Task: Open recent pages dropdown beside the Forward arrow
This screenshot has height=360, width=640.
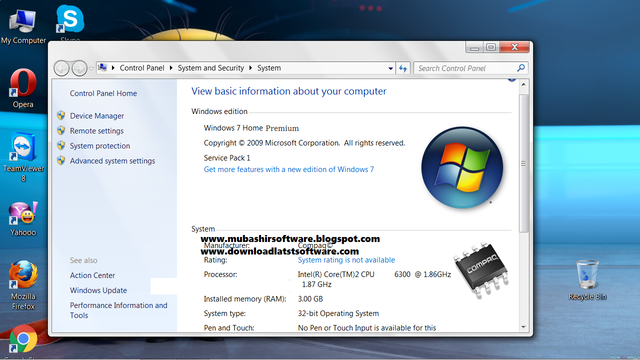Action: click(91, 69)
